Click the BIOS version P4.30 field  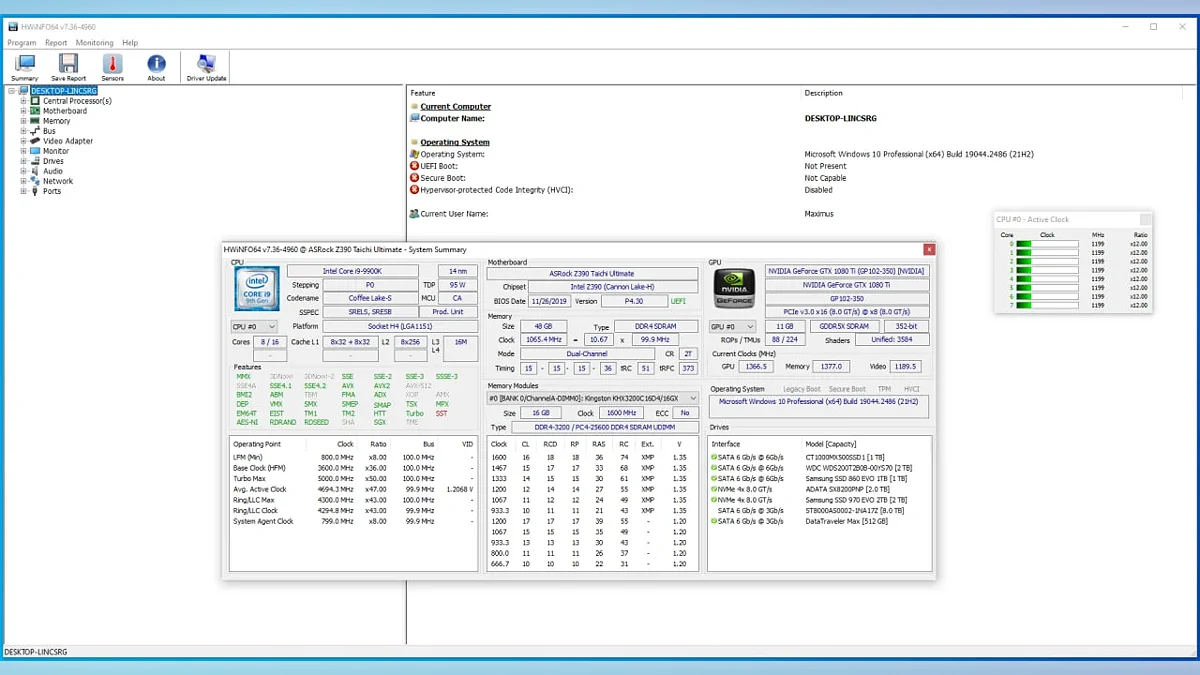633,300
